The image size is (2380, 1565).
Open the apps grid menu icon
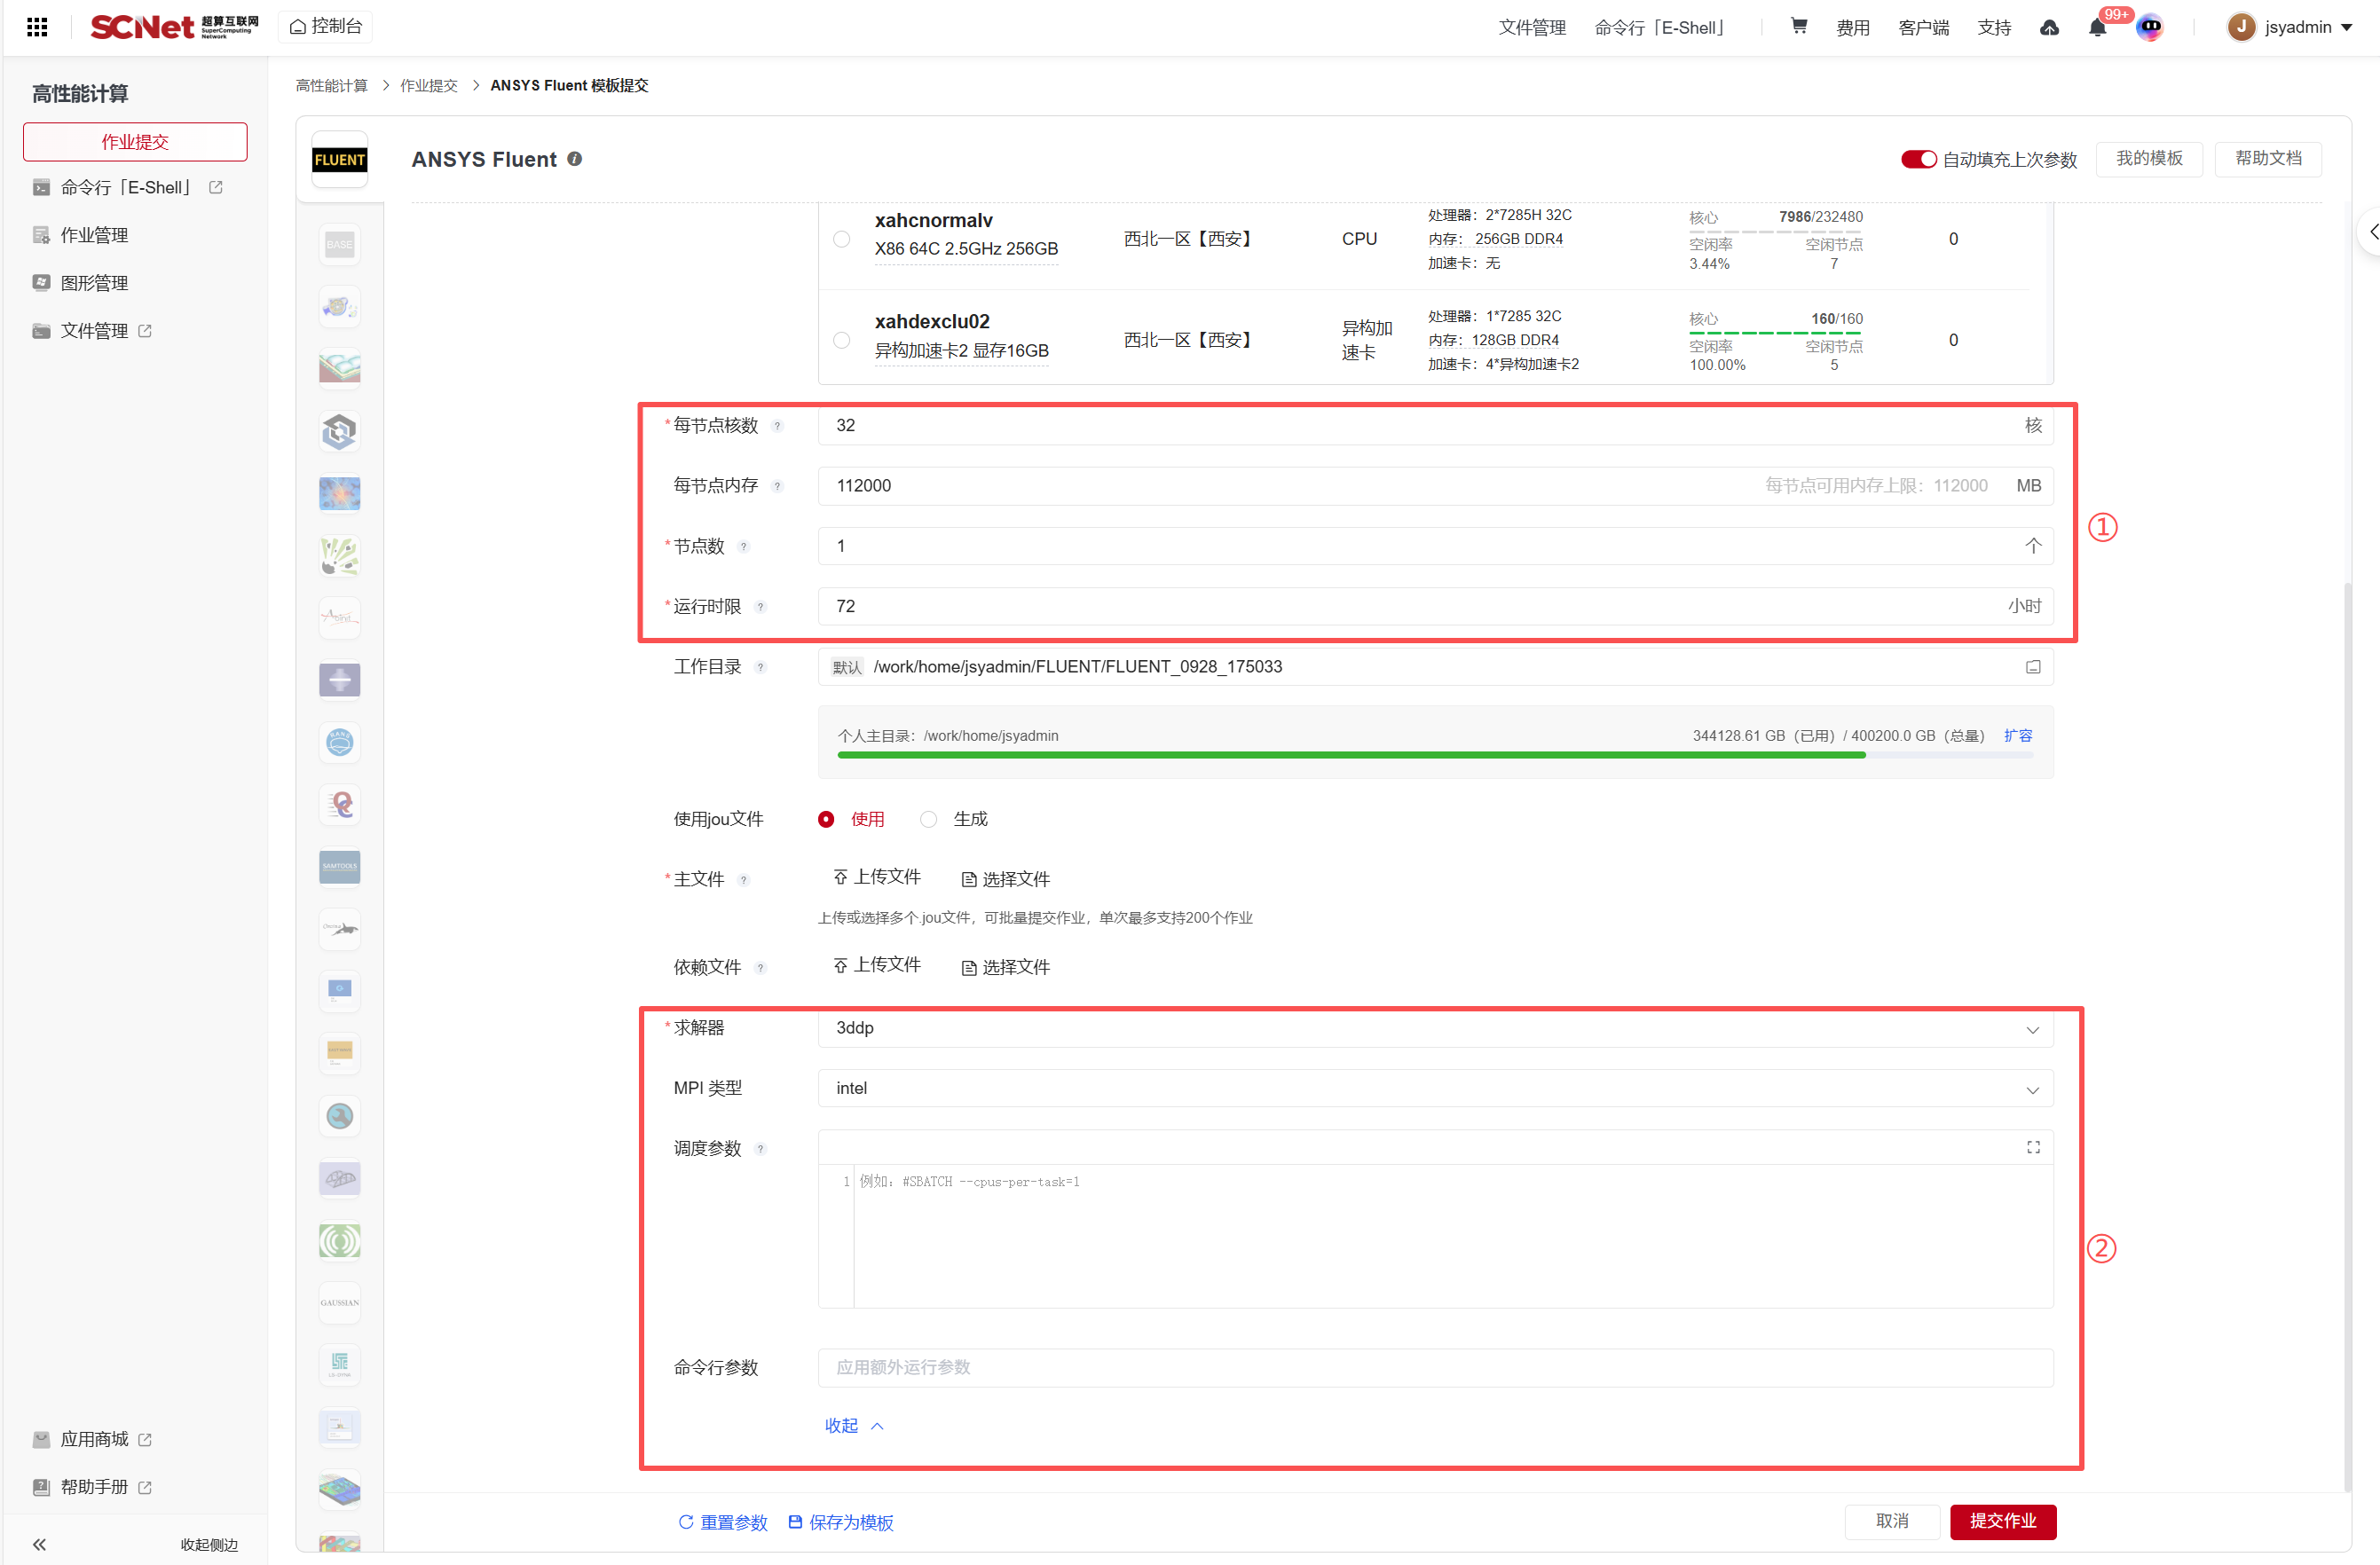coord(37,27)
